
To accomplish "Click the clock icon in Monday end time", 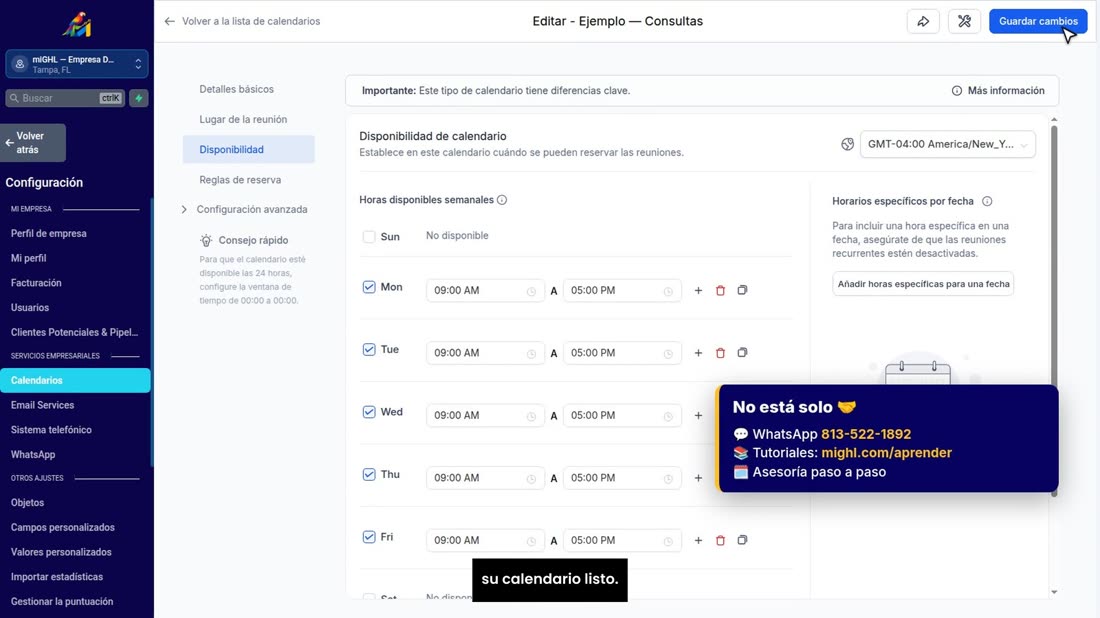I will 668,291.
